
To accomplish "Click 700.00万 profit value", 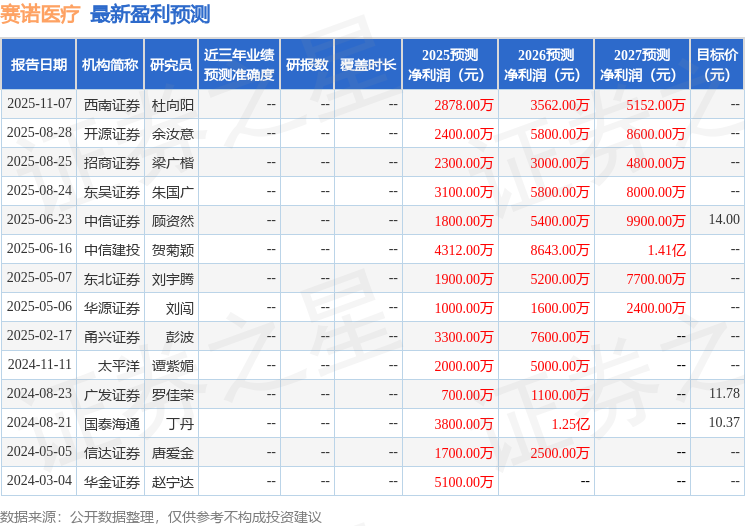I will [x=468, y=395].
